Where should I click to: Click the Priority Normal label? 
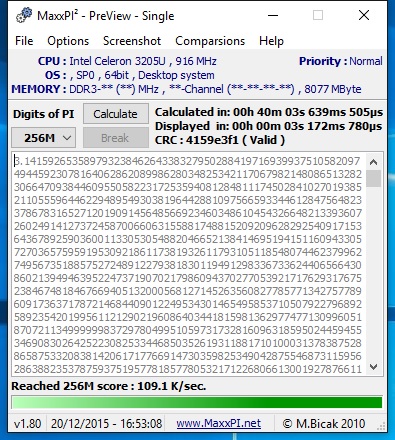(340, 61)
